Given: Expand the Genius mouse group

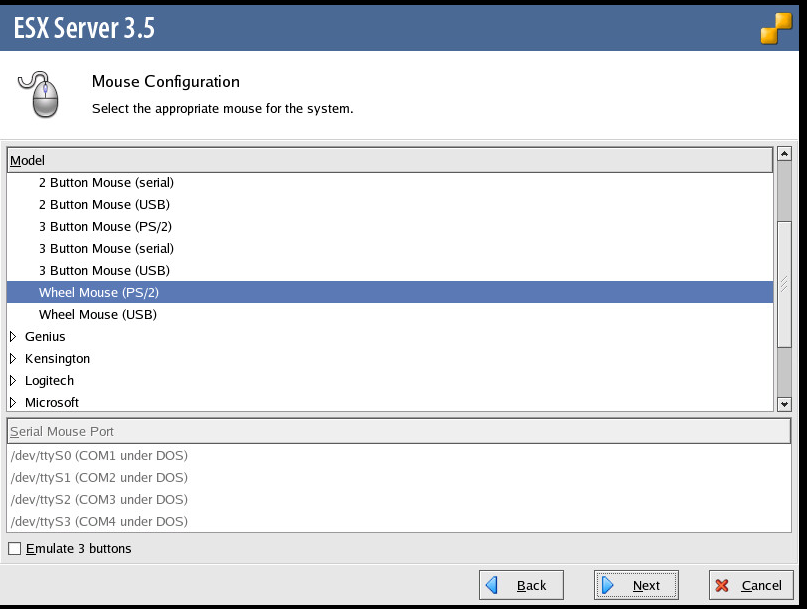Looking at the screenshot, I should click(x=14, y=337).
